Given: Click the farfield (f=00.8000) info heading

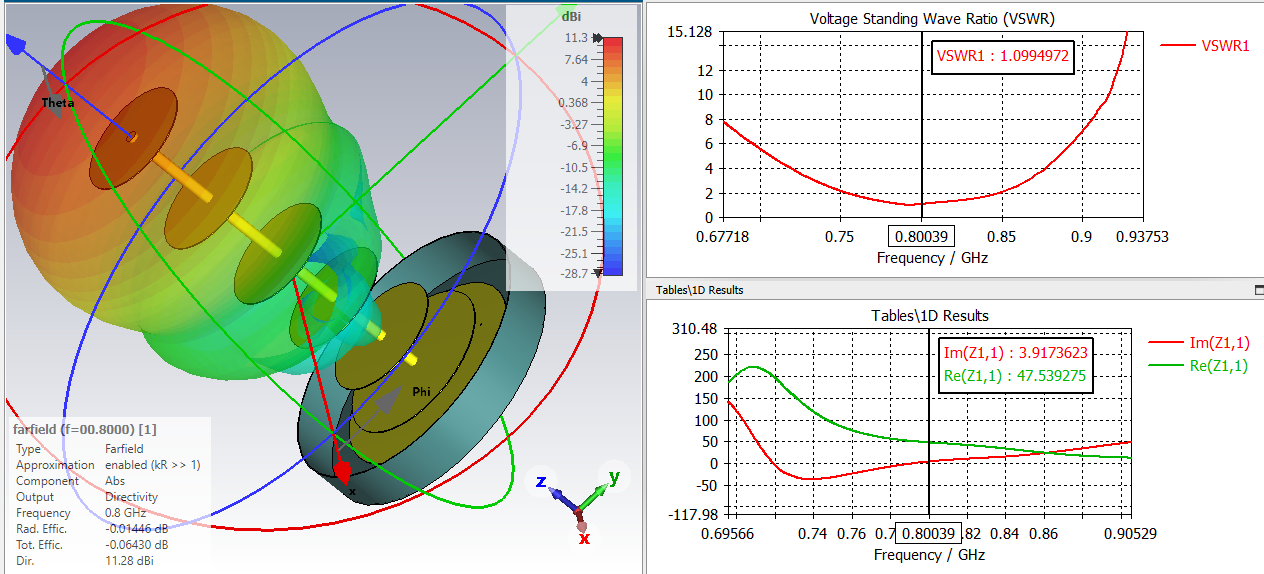Looking at the screenshot, I should tap(85, 429).
